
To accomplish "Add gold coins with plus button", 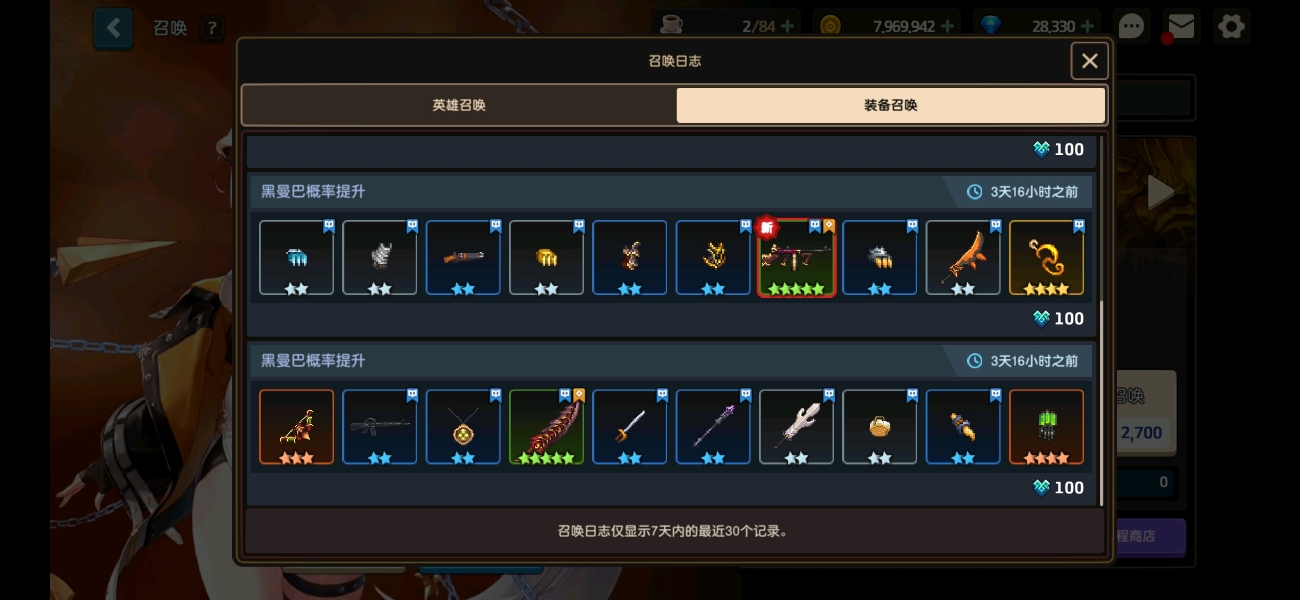I will pos(947,26).
